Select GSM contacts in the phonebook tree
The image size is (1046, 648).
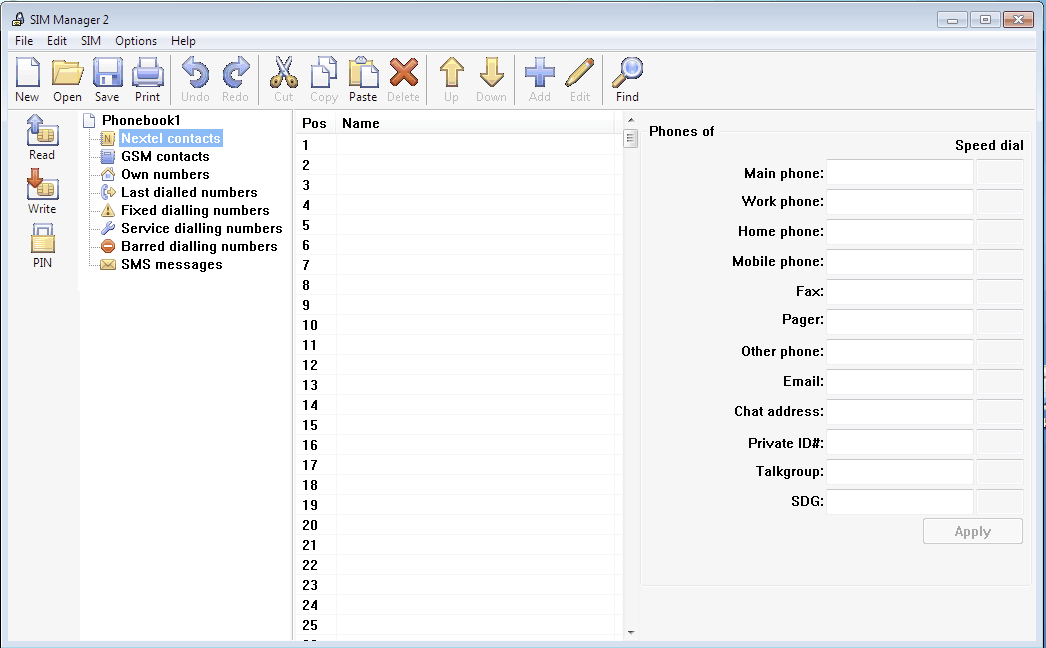click(164, 156)
